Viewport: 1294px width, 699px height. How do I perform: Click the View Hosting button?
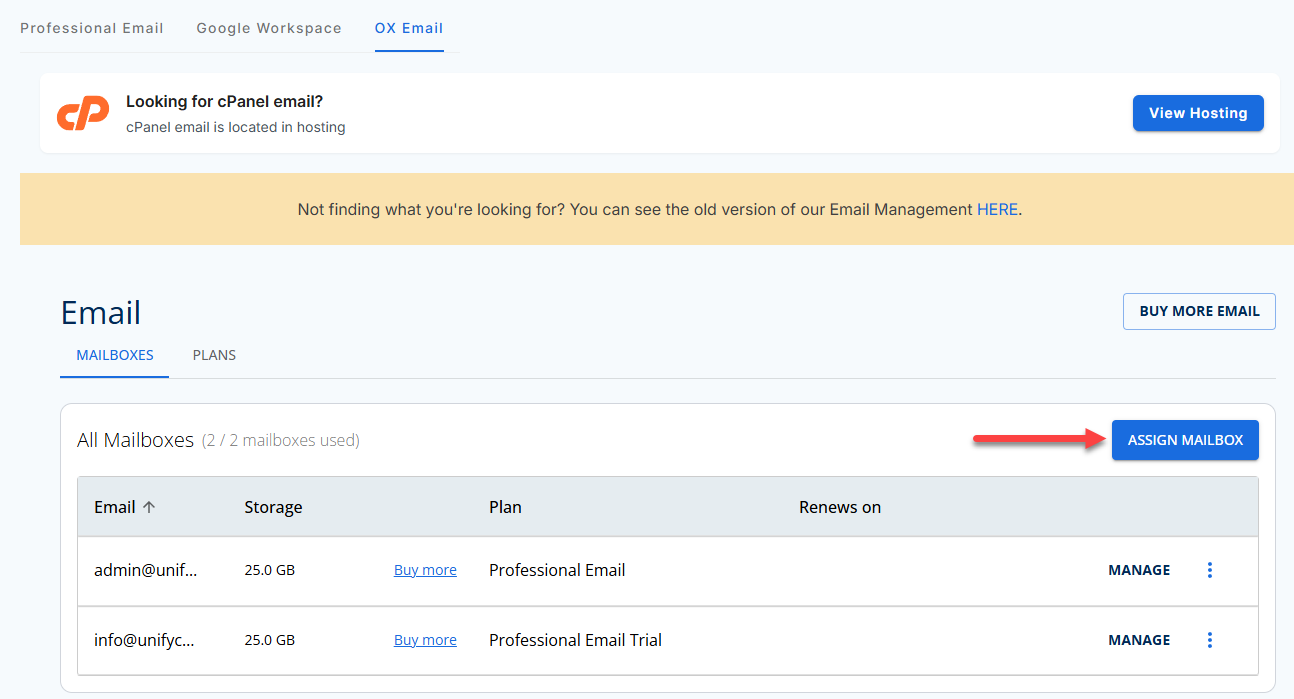tap(1198, 113)
